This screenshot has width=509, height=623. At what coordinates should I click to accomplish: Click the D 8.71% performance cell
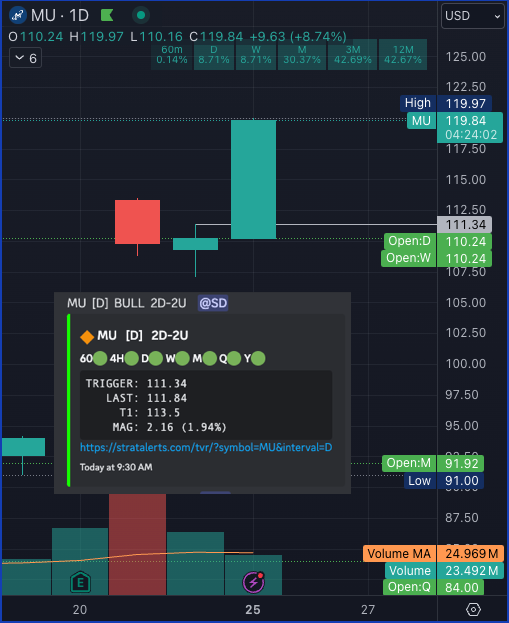(x=214, y=55)
